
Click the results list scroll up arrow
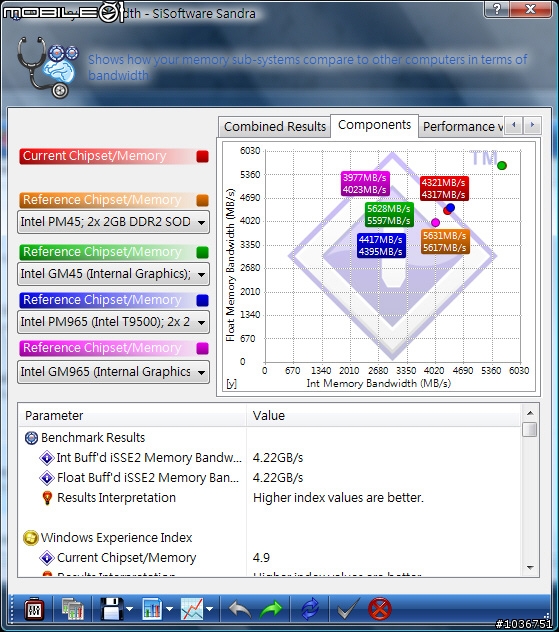pos(530,413)
